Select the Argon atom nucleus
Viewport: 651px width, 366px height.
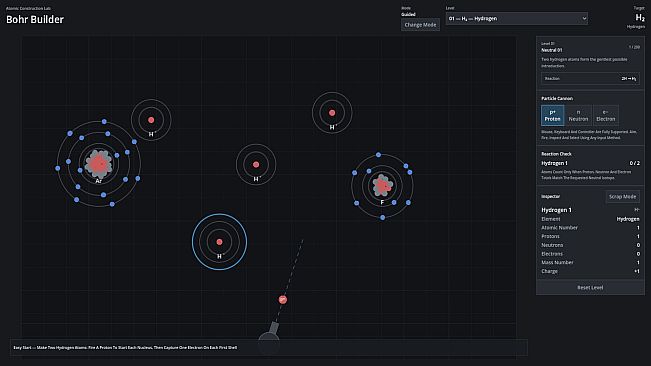(98, 164)
